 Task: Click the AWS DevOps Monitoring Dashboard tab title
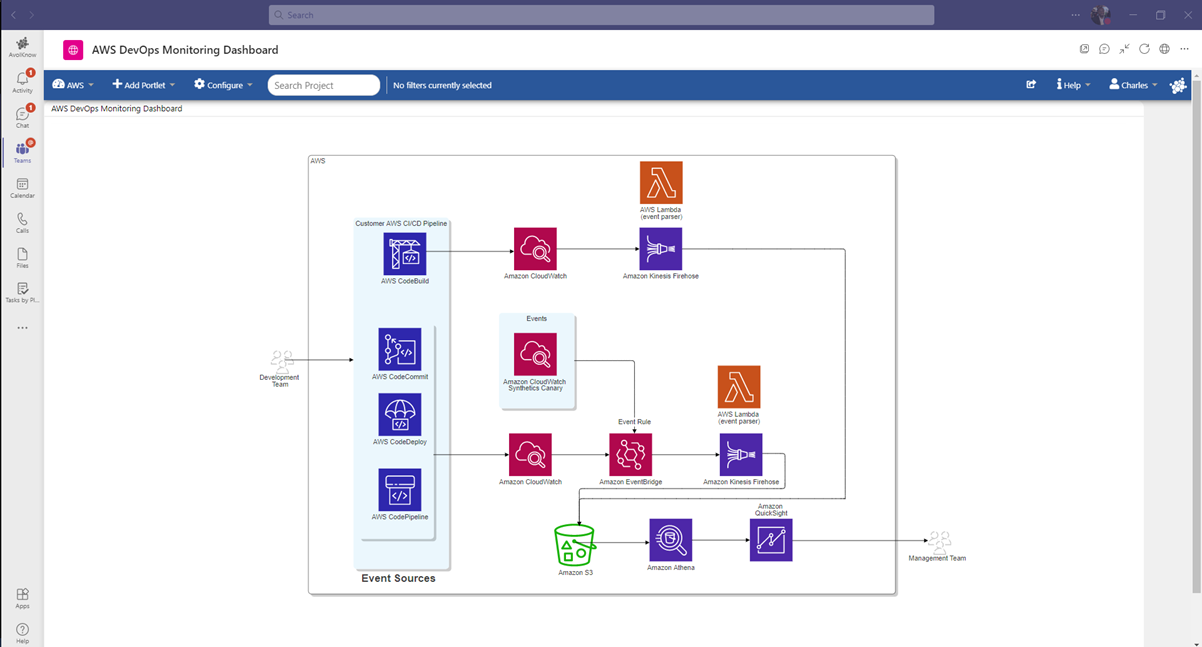point(185,50)
